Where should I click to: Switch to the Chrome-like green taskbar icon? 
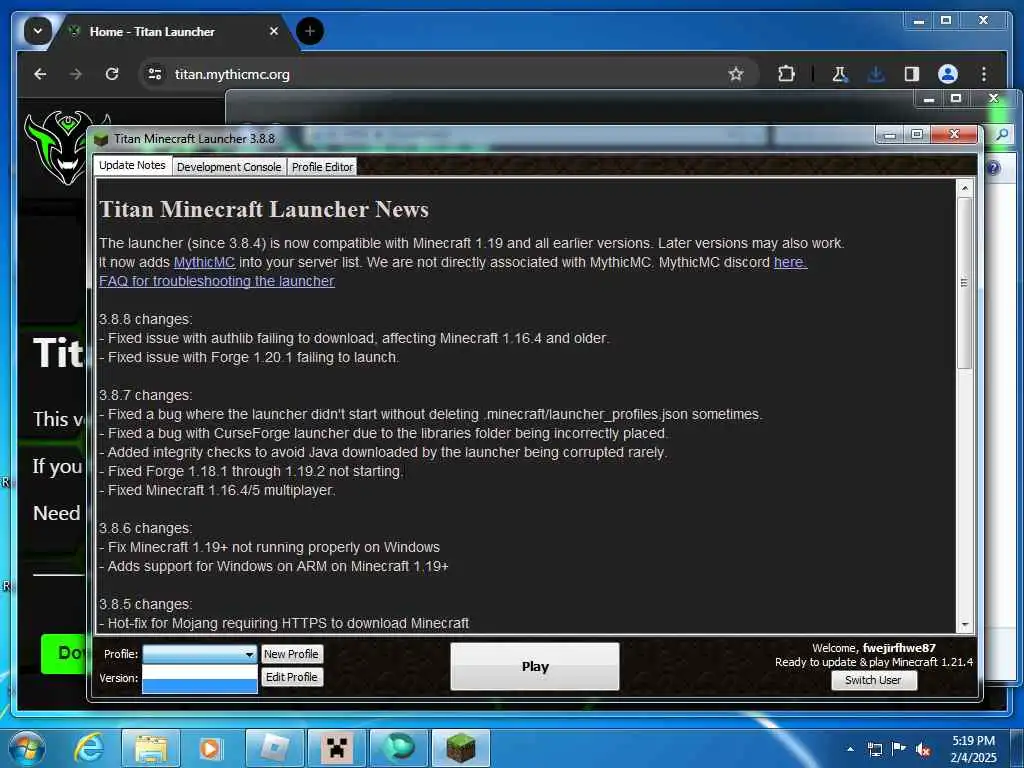pos(398,748)
